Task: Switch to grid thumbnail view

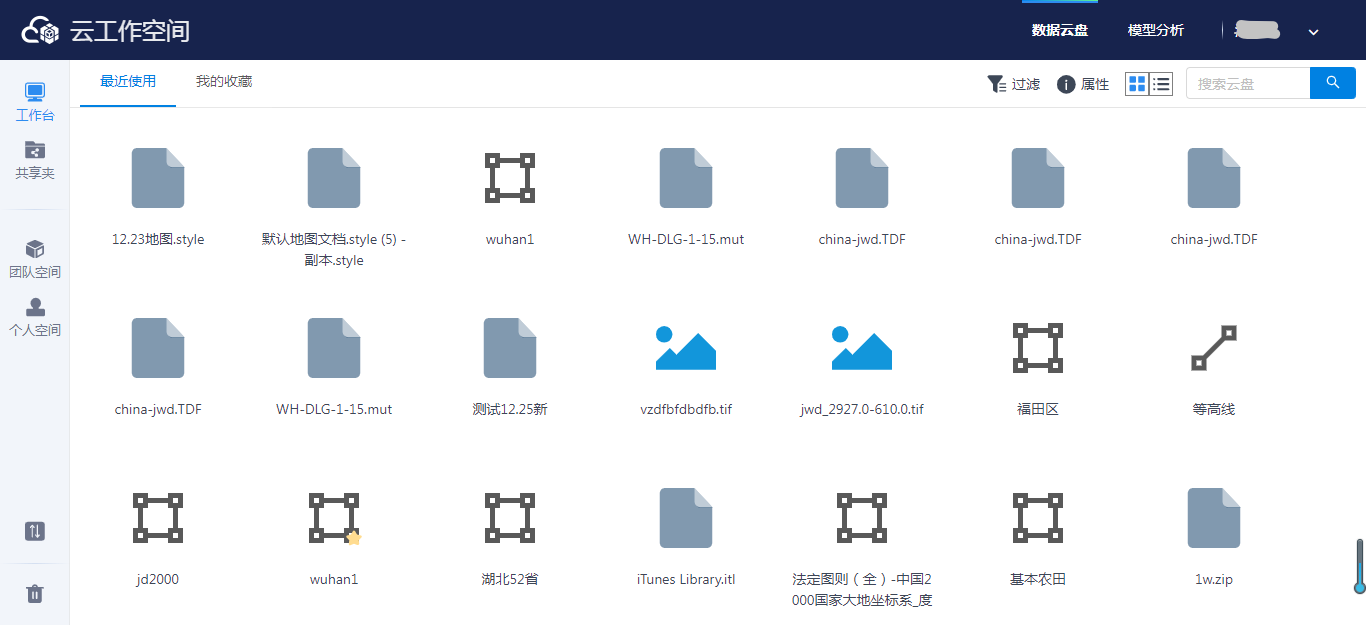Action: (1137, 84)
